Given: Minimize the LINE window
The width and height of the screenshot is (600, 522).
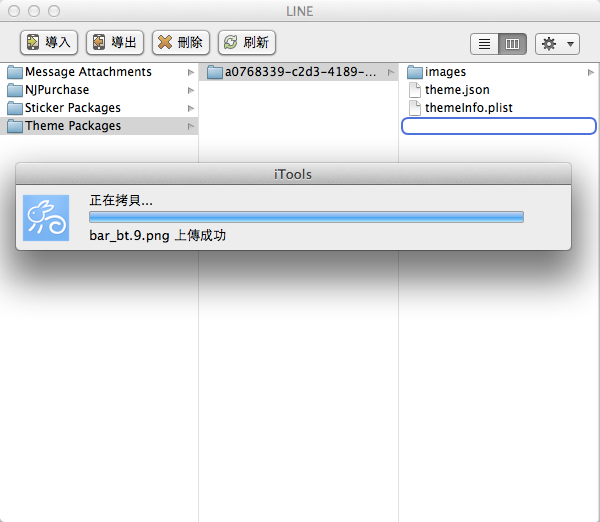Looking at the screenshot, I should (x=34, y=11).
